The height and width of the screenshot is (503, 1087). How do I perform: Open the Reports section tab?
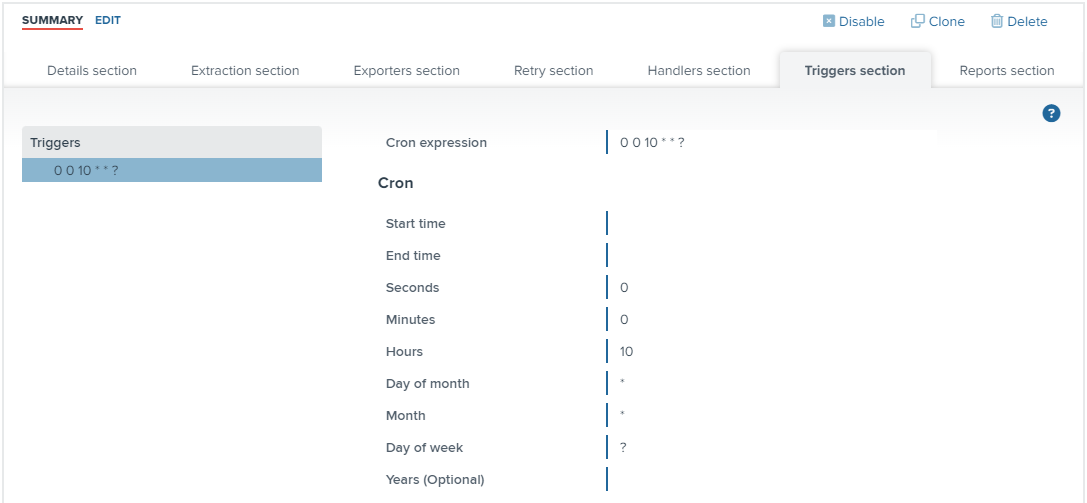tap(1007, 71)
